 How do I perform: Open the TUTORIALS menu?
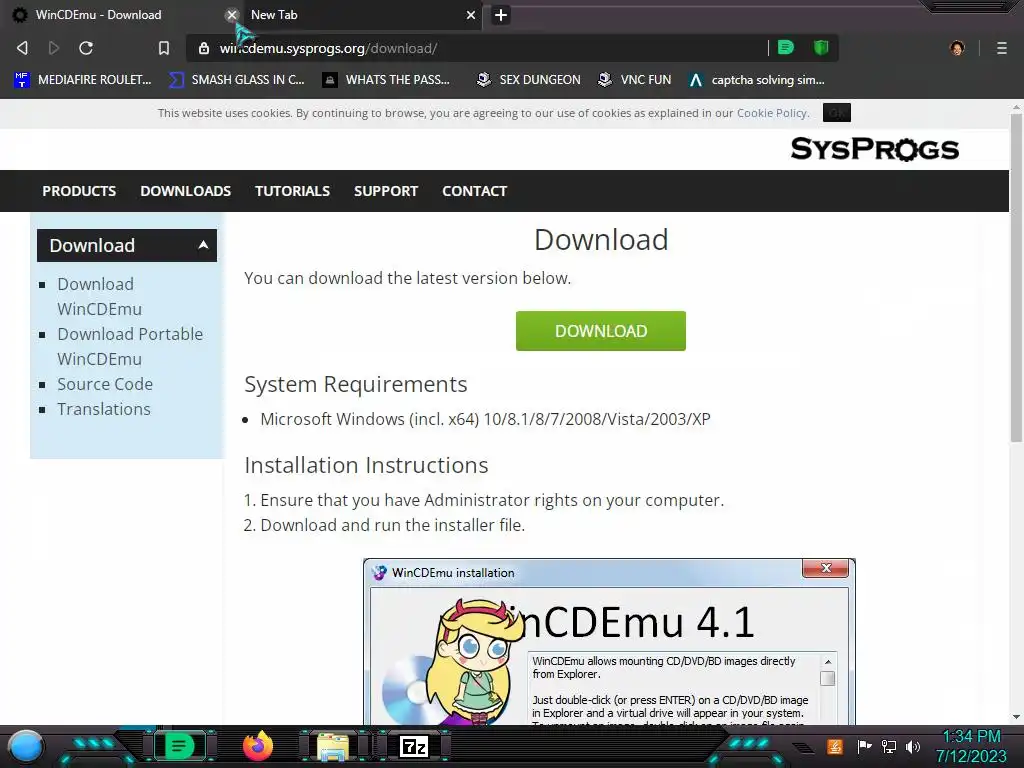293,191
